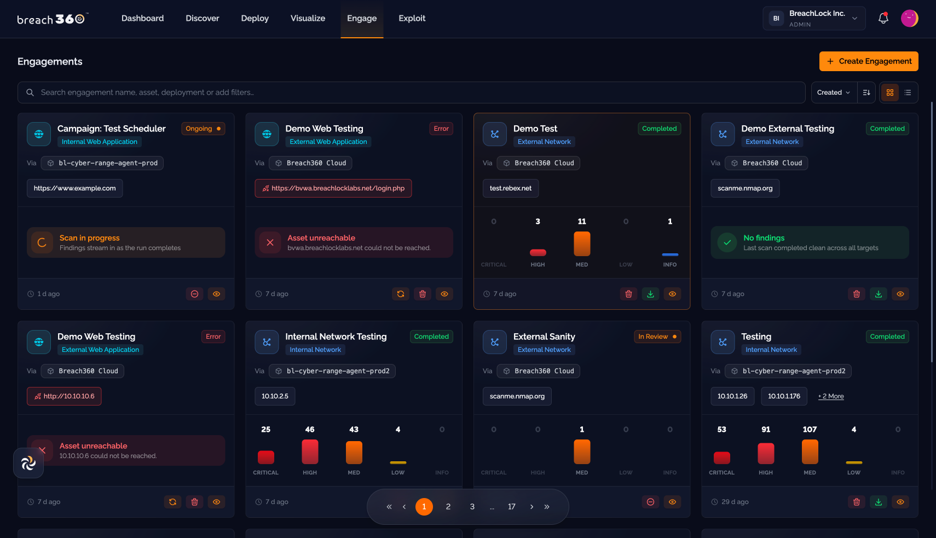Screen dimensions: 936x538
Task: Open the Created sort dropdown
Action: tap(834, 93)
